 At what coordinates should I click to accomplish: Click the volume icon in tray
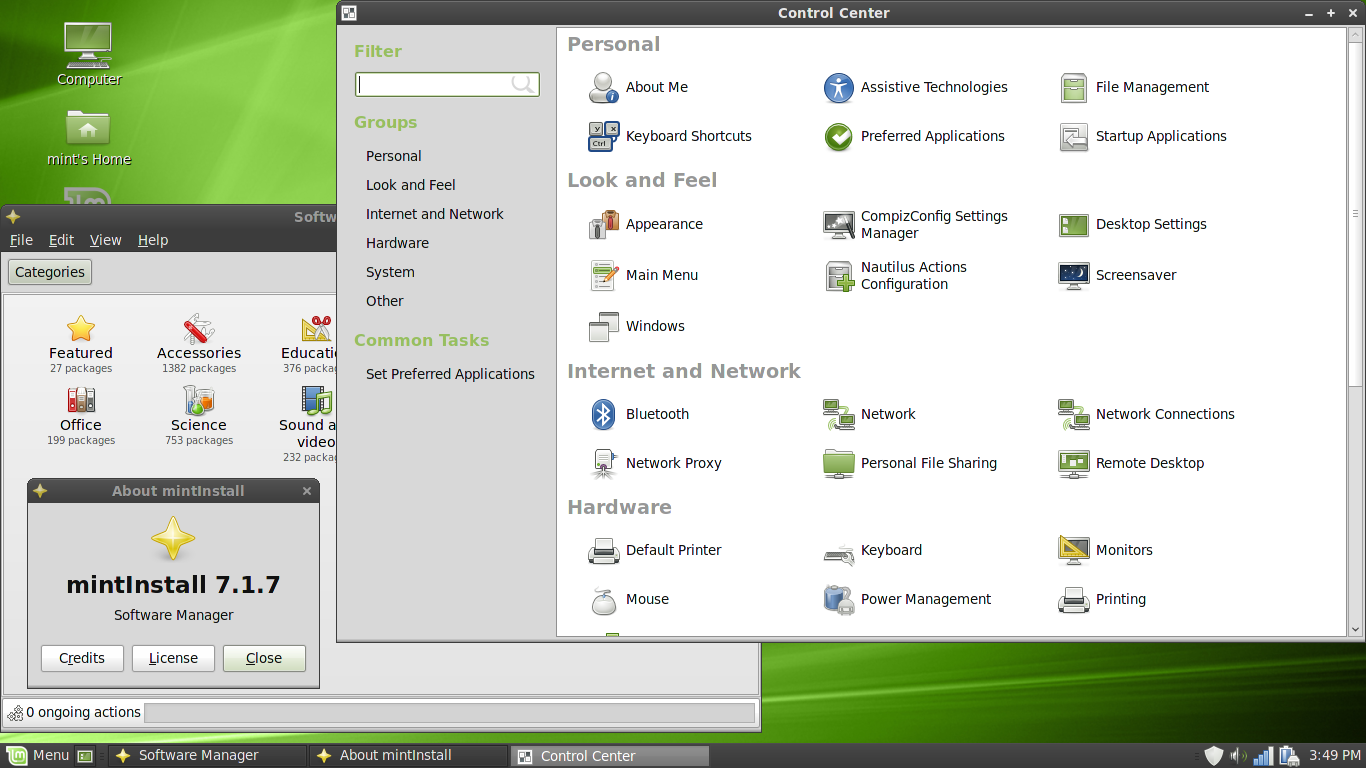(1238, 756)
